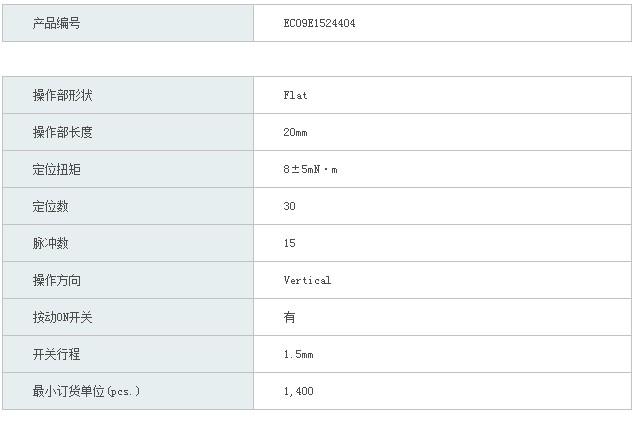This screenshot has width=635, height=440.
Task: Click the 操作部长度 label
Action: pos(62,132)
